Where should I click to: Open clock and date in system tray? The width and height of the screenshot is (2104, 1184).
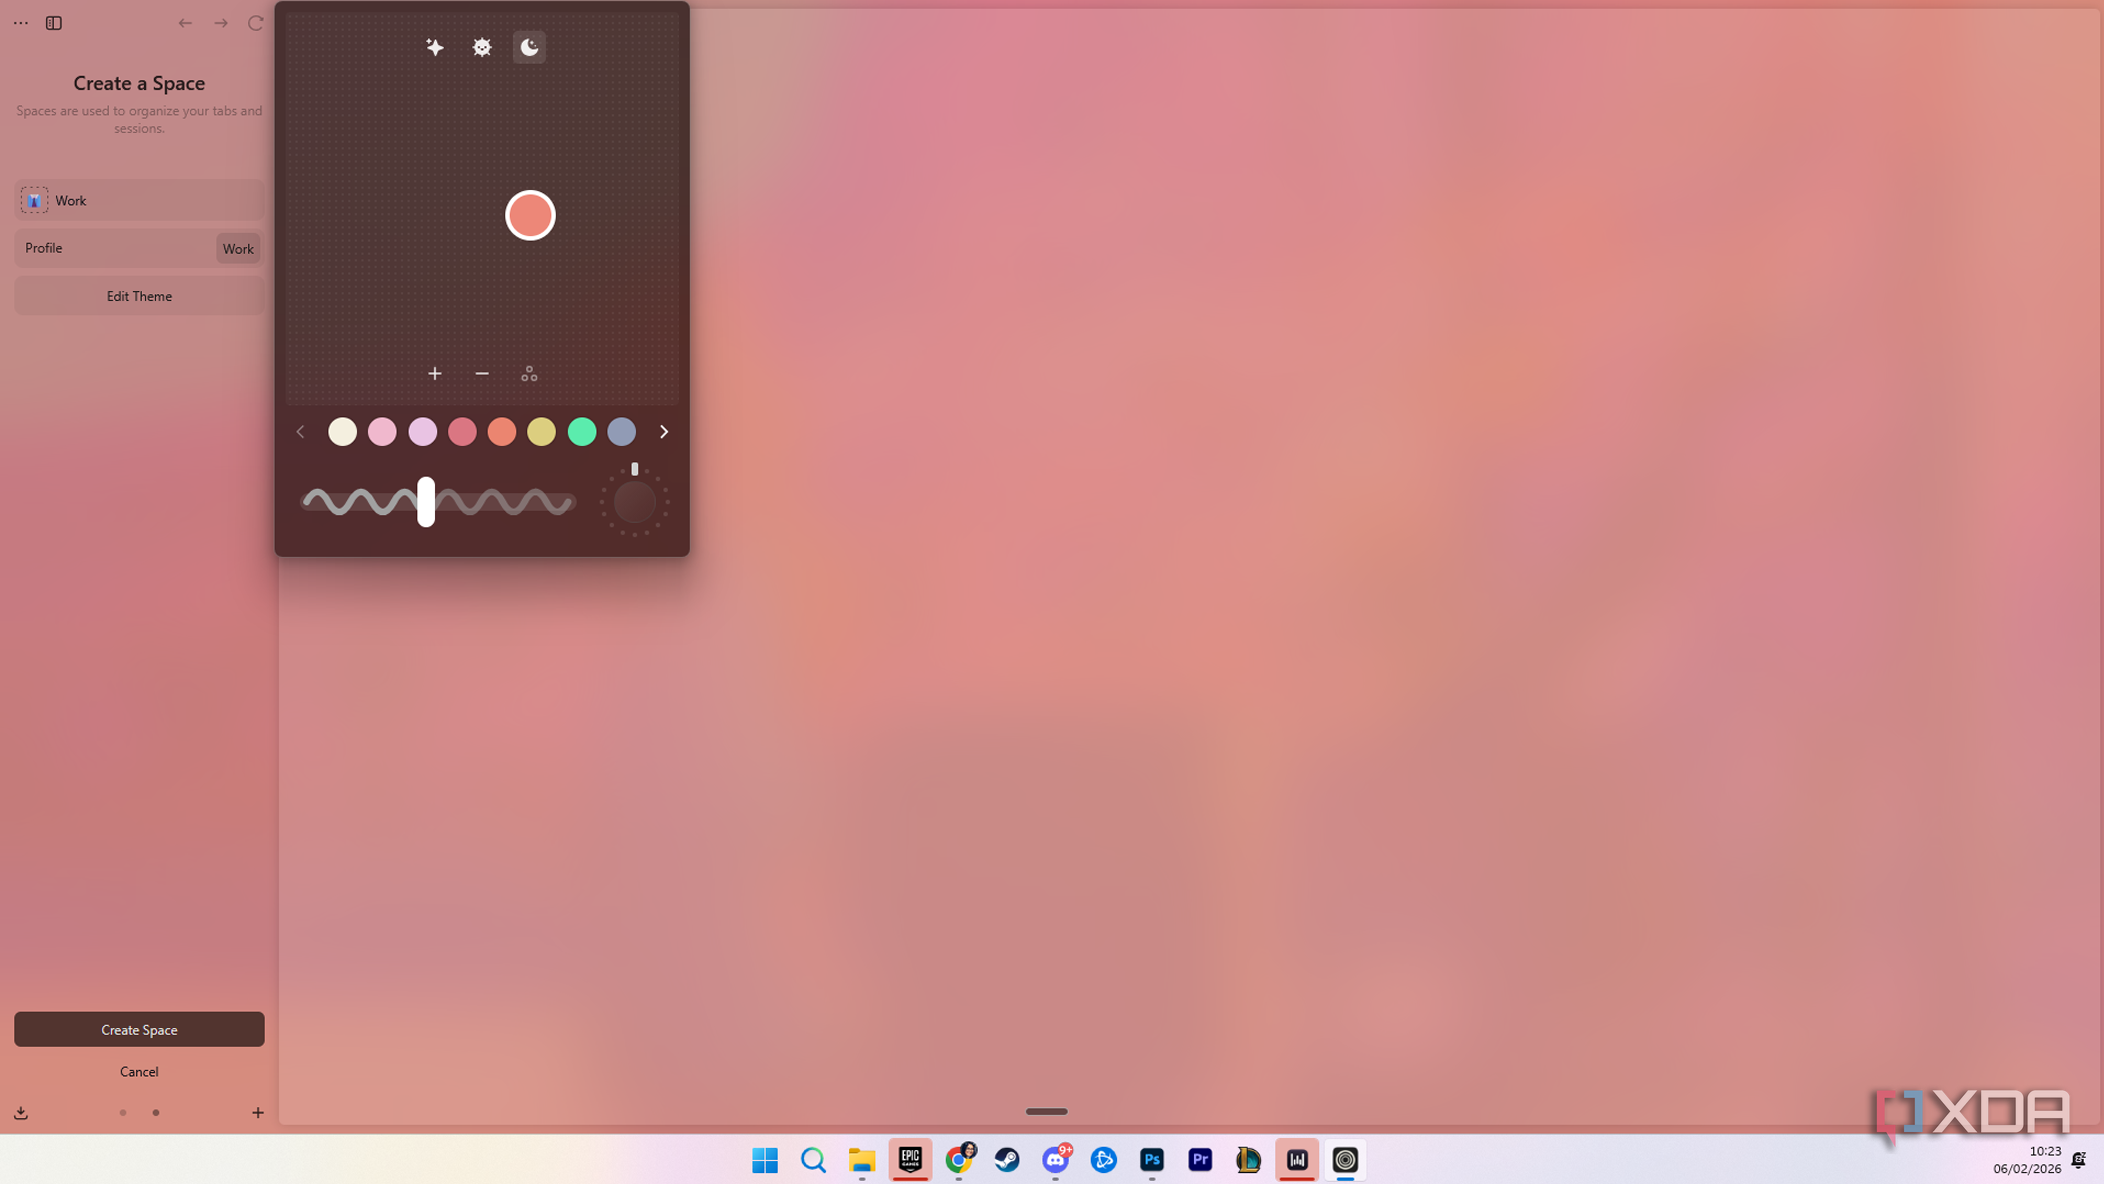click(x=2027, y=1160)
